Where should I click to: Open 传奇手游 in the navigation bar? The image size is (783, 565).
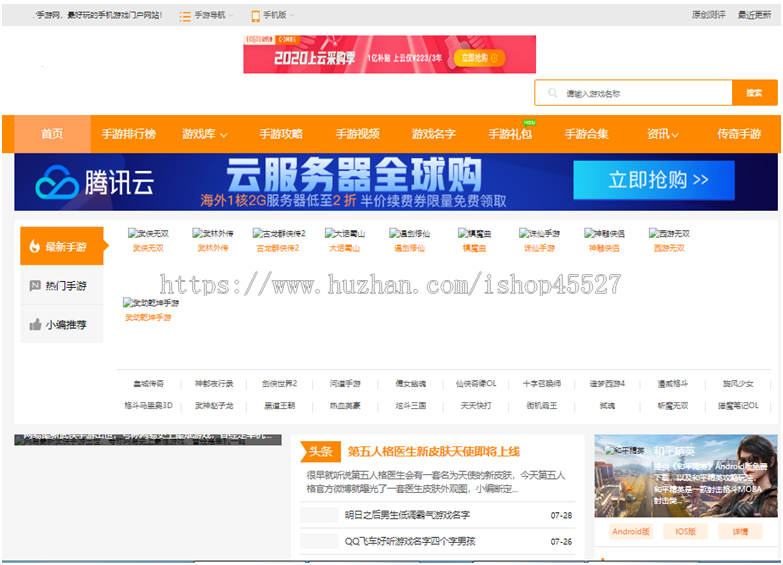[x=739, y=134]
